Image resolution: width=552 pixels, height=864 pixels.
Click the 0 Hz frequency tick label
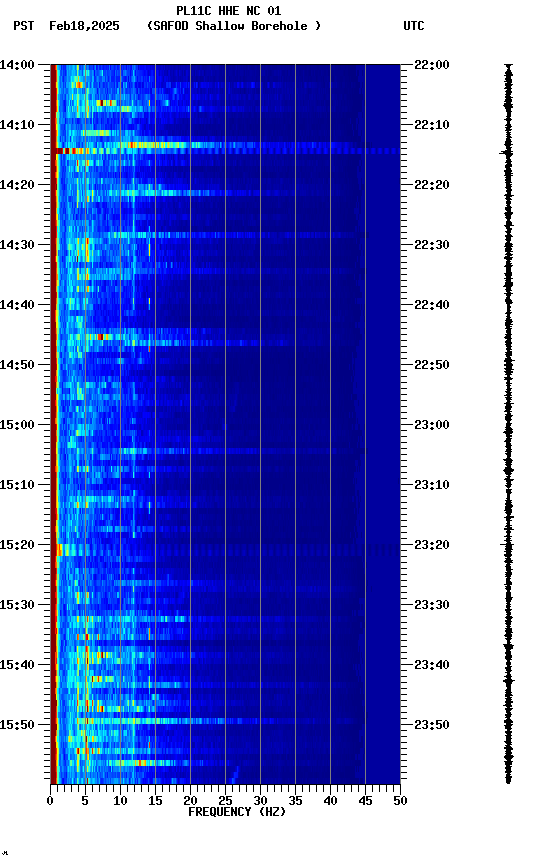(x=51, y=801)
